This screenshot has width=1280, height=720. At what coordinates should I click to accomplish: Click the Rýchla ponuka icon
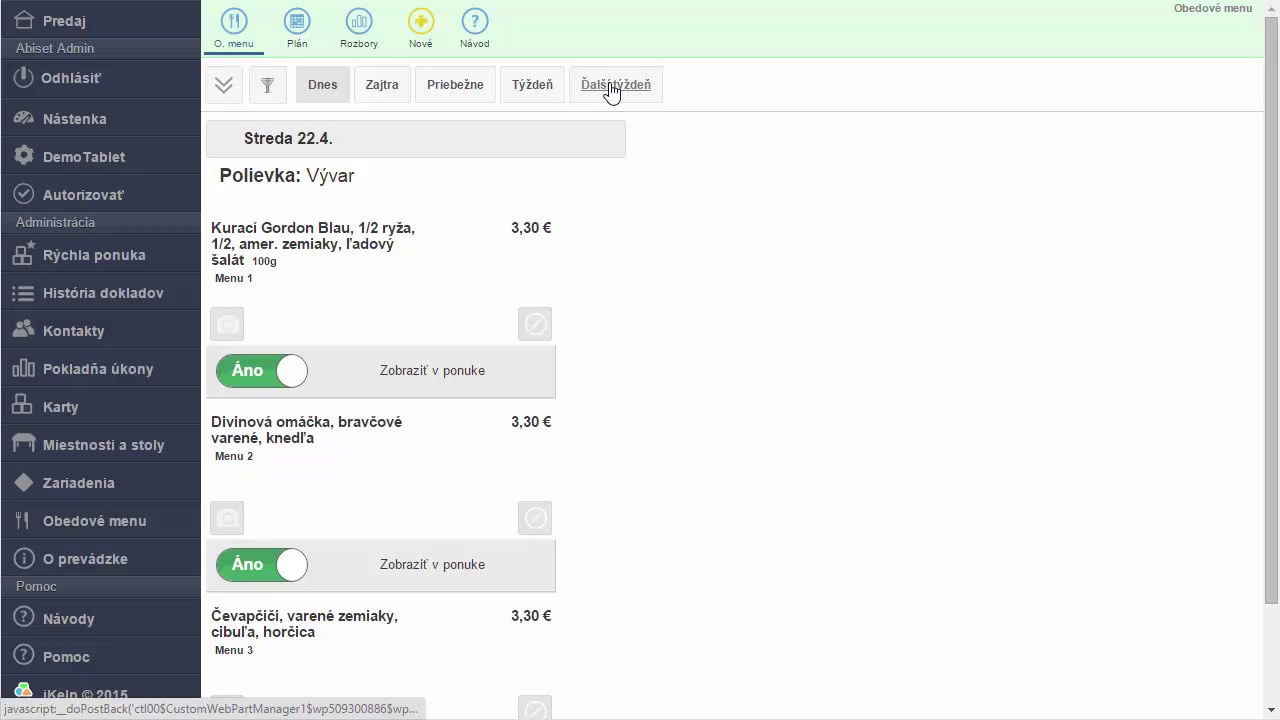(24, 254)
